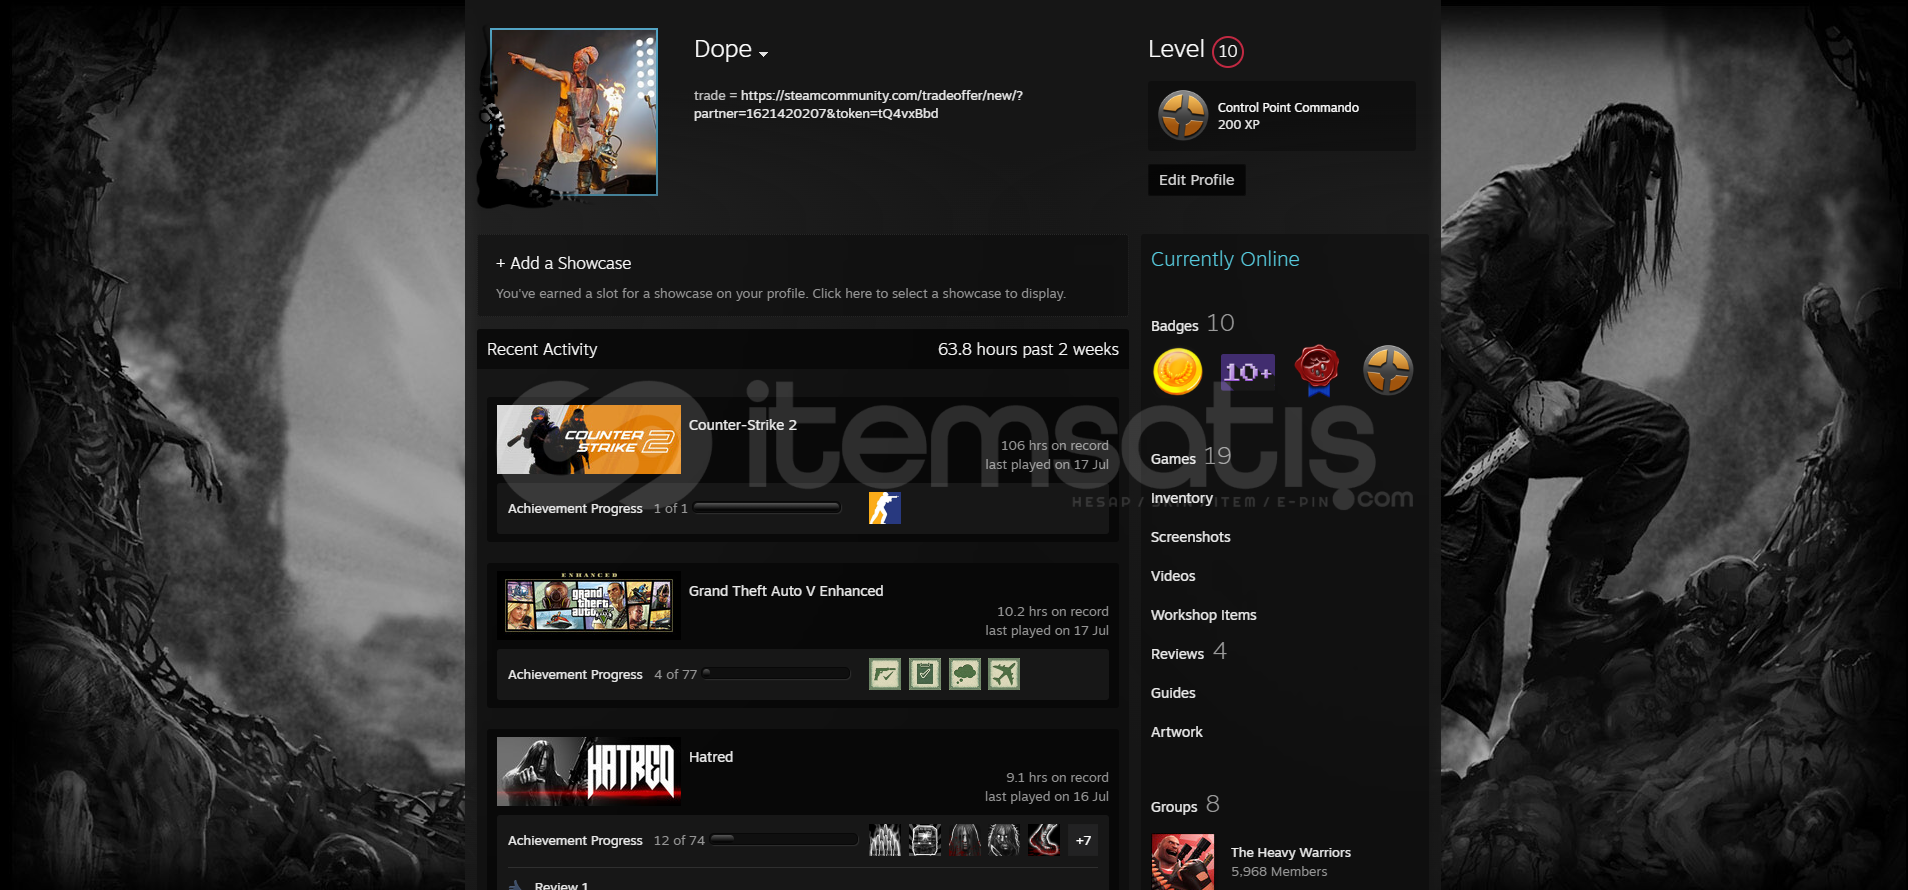Click the GTA V achievement progress bar

tap(776, 674)
